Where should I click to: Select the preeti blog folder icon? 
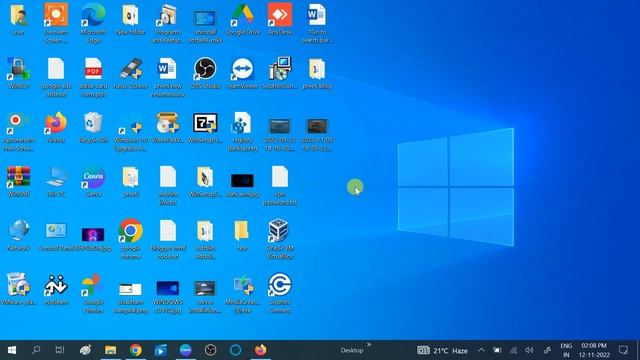[317, 73]
